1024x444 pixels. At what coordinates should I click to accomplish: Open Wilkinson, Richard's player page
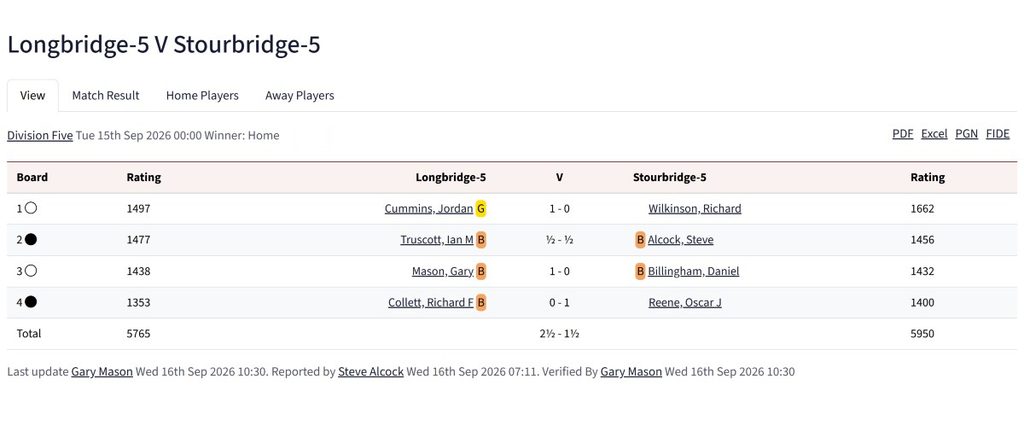click(x=695, y=209)
